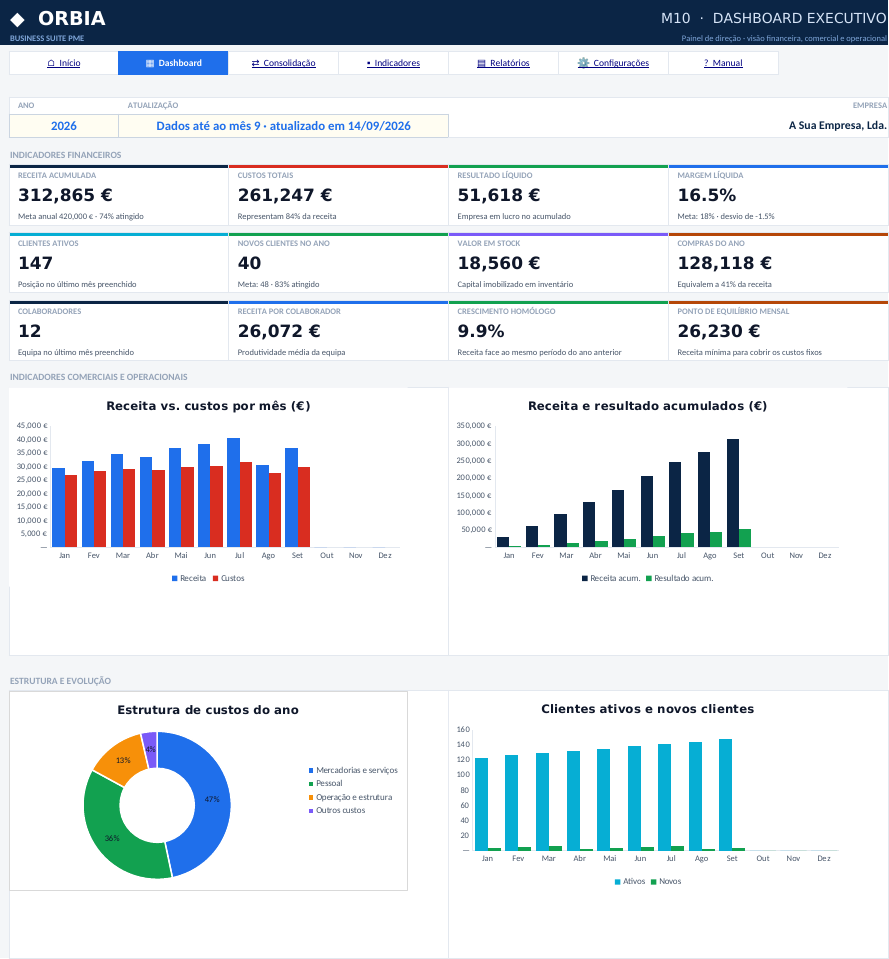Screen dimensions: 889x959
Task: Click the Pessoal legend entry
Action: point(325,783)
